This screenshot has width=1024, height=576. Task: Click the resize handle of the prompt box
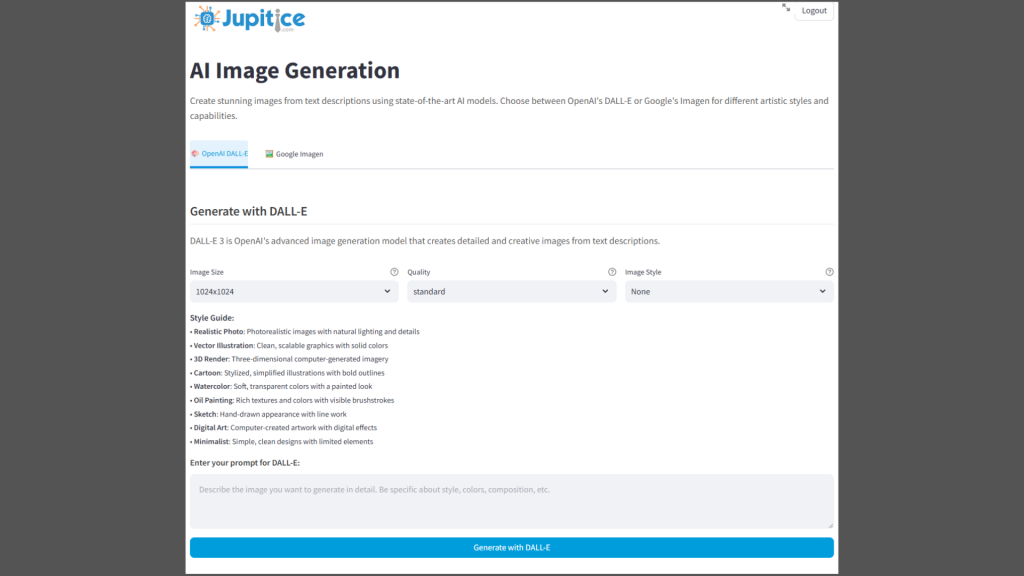point(830,524)
